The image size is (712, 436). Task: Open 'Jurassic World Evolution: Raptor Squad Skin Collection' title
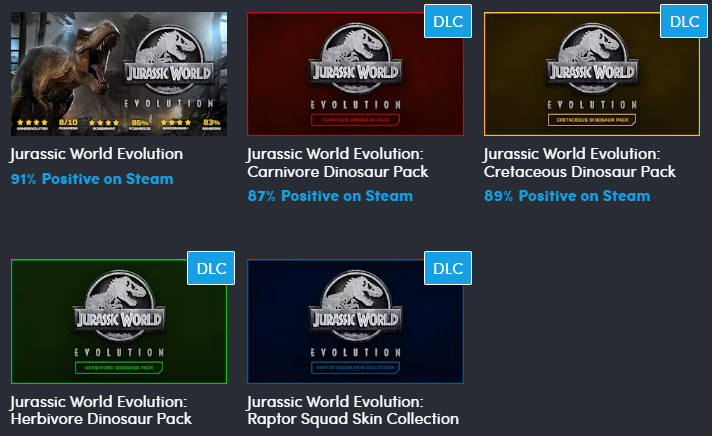[353, 410]
